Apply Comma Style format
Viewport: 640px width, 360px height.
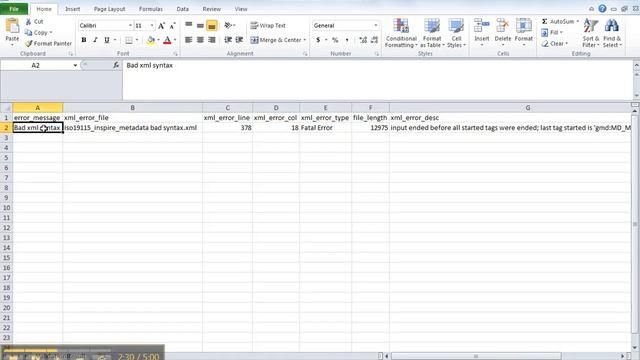tap(347, 40)
